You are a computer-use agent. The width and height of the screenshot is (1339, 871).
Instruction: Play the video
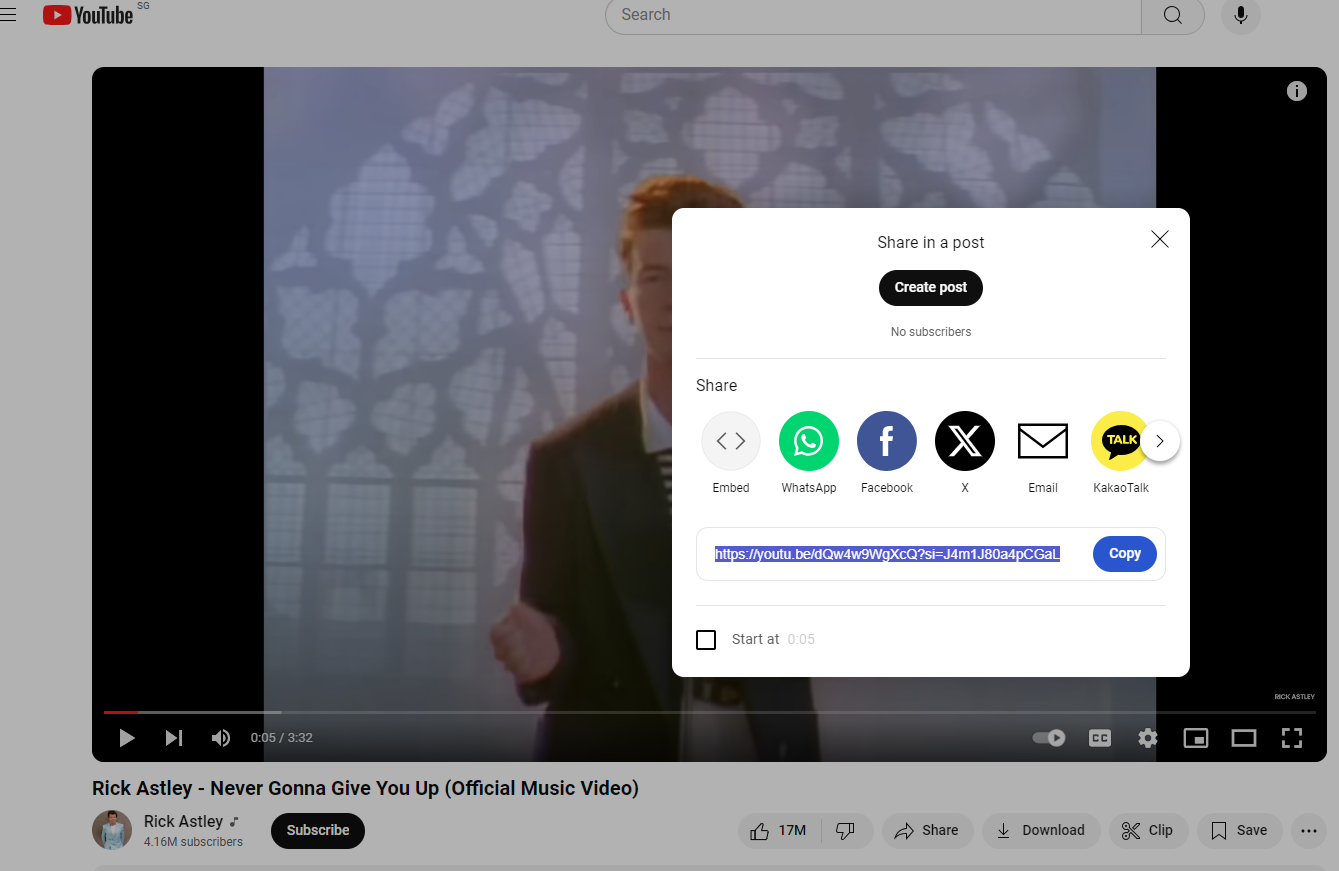tap(127, 738)
